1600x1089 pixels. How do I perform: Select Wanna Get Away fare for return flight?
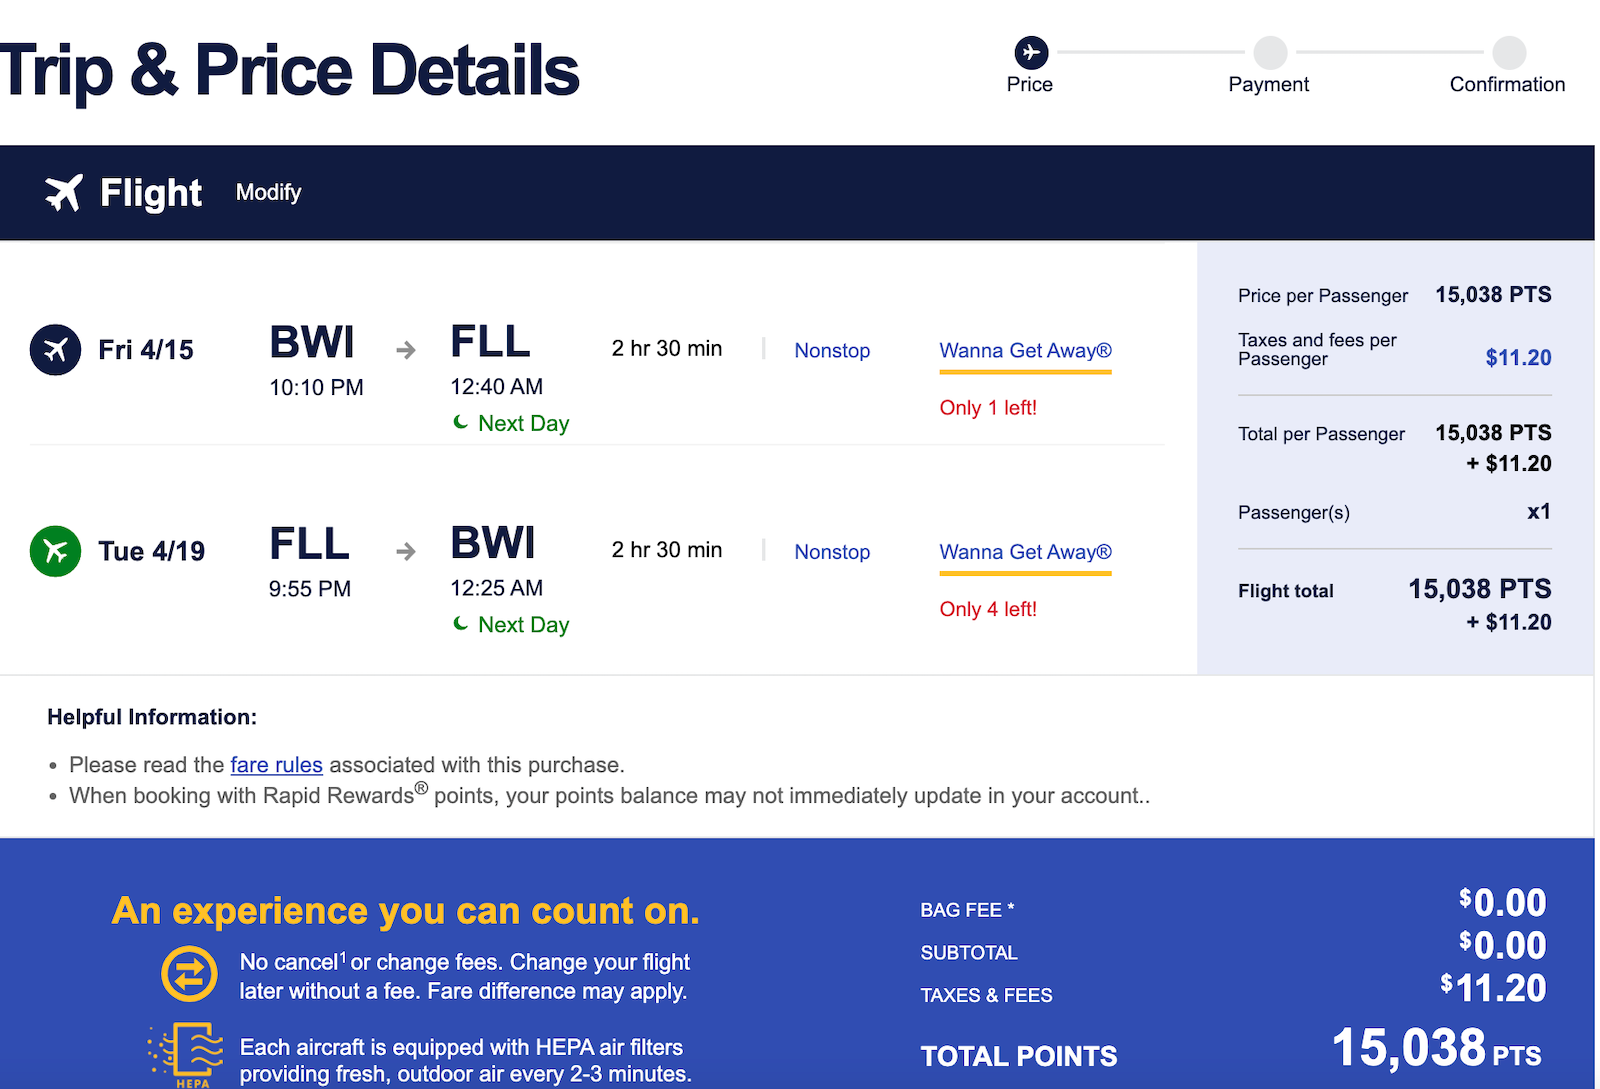coord(1024,551)
